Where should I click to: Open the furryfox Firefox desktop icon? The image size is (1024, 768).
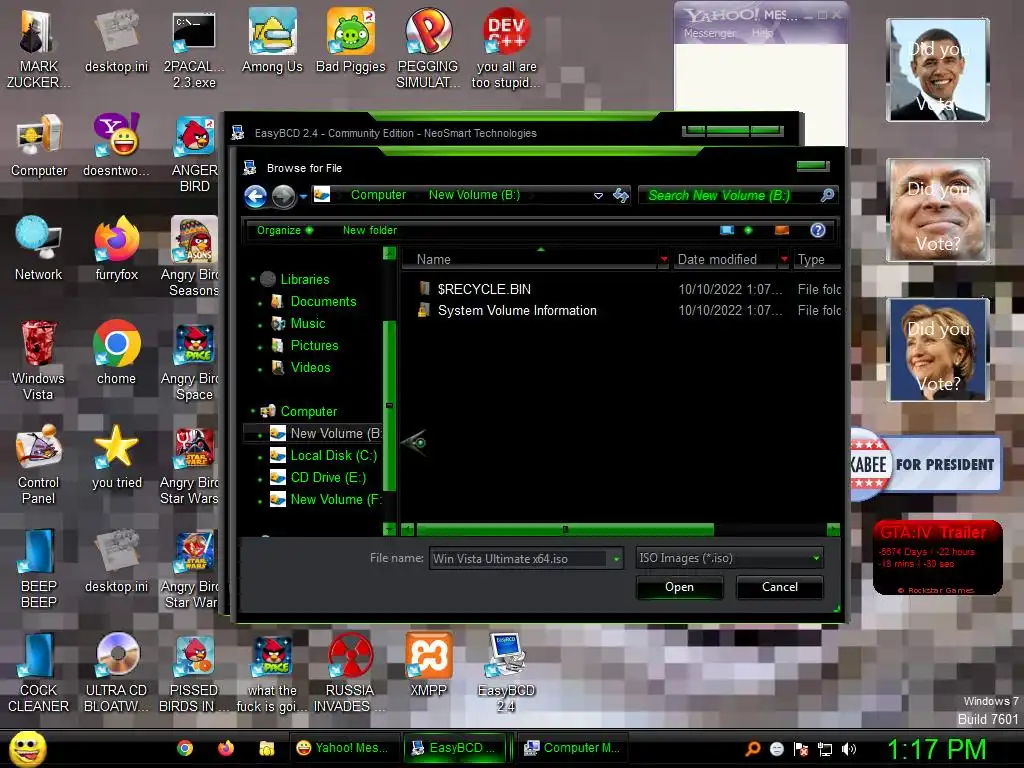(117, 249)
